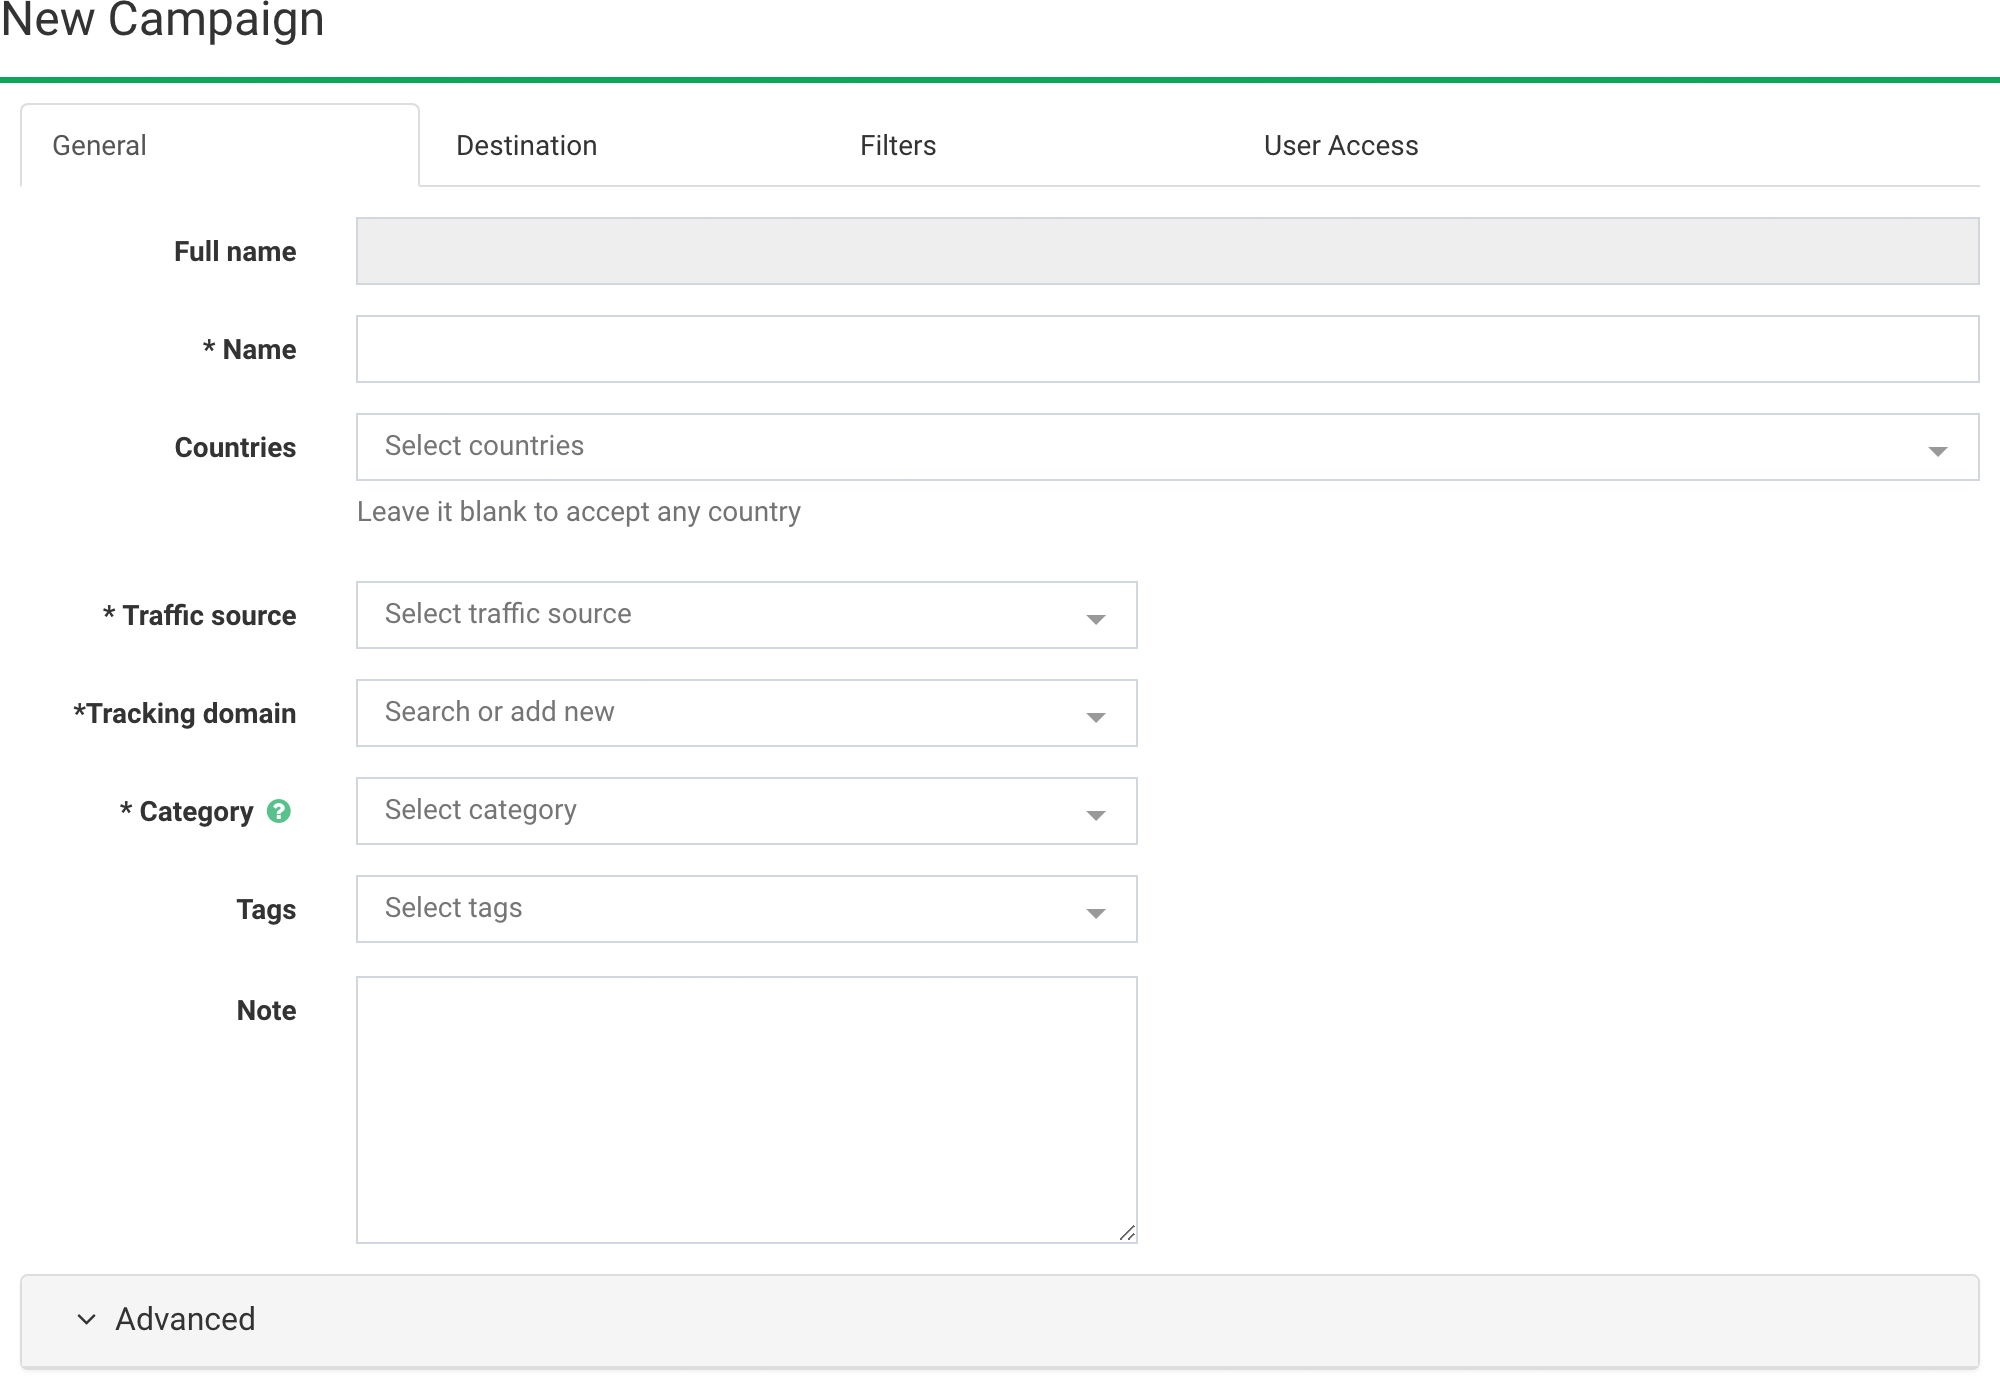Switch to the Filters tab
The height and width of the screenshot is (1376, 2000).
click(x=897, y=146)
